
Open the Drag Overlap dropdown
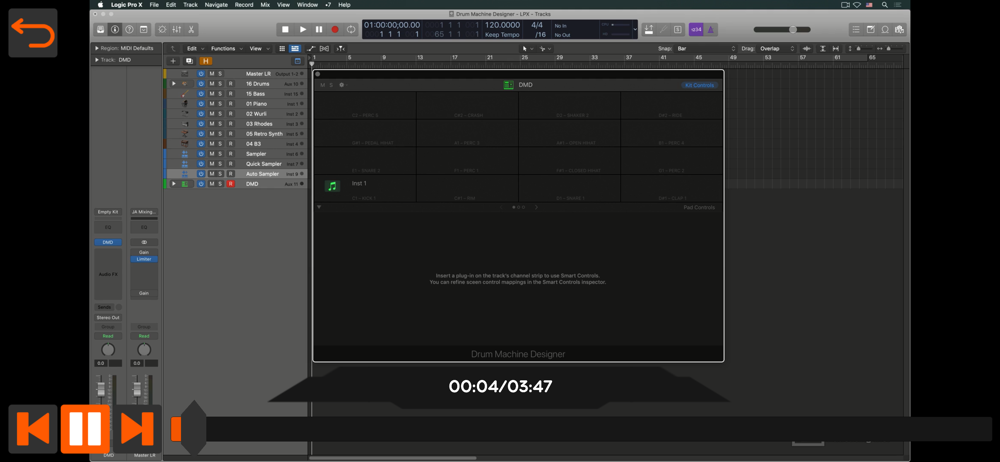[777, 48]
